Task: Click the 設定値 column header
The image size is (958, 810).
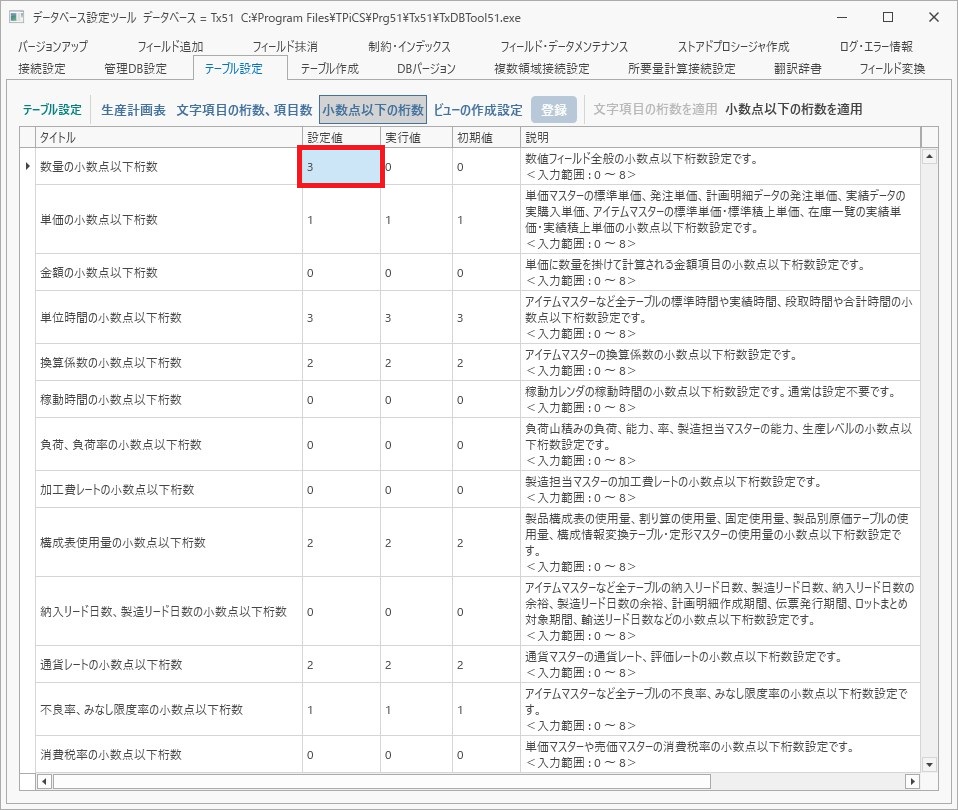Action: pos(341,137)
